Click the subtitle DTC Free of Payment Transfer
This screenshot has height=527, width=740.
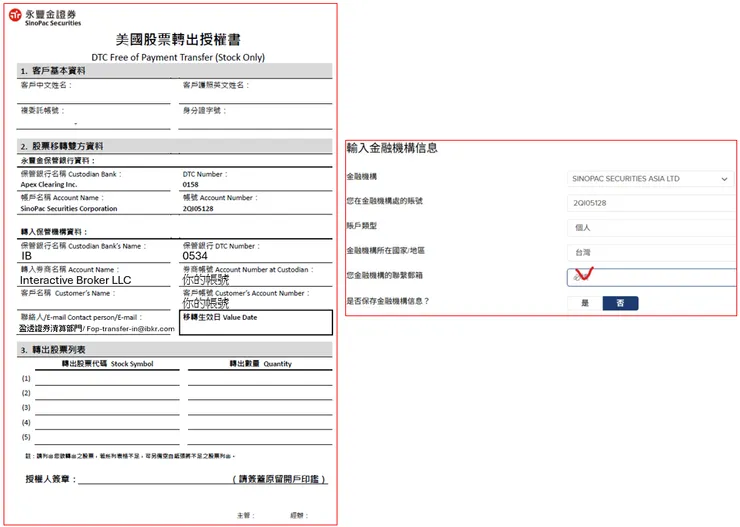[x=178, y=58]
